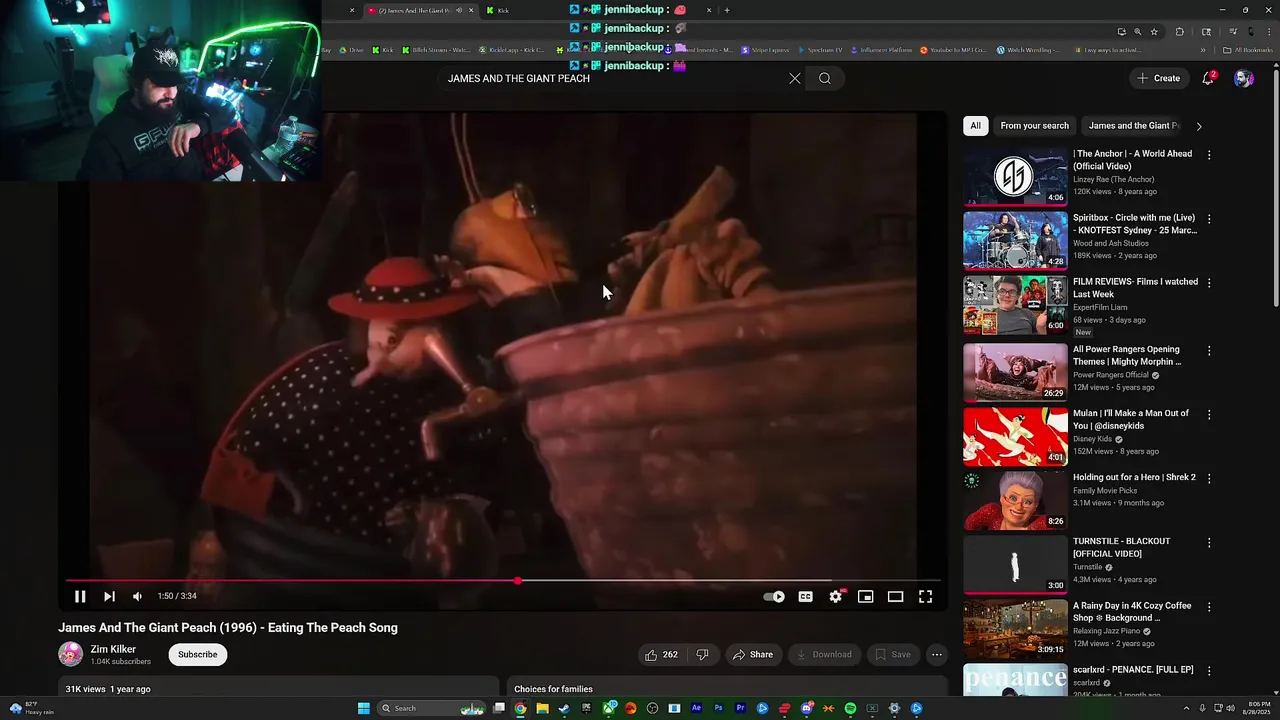The height and width of the screenshot is (720, 1280).
Task: Toggle the autoplay switch in the player
Action: pos(774,597)
